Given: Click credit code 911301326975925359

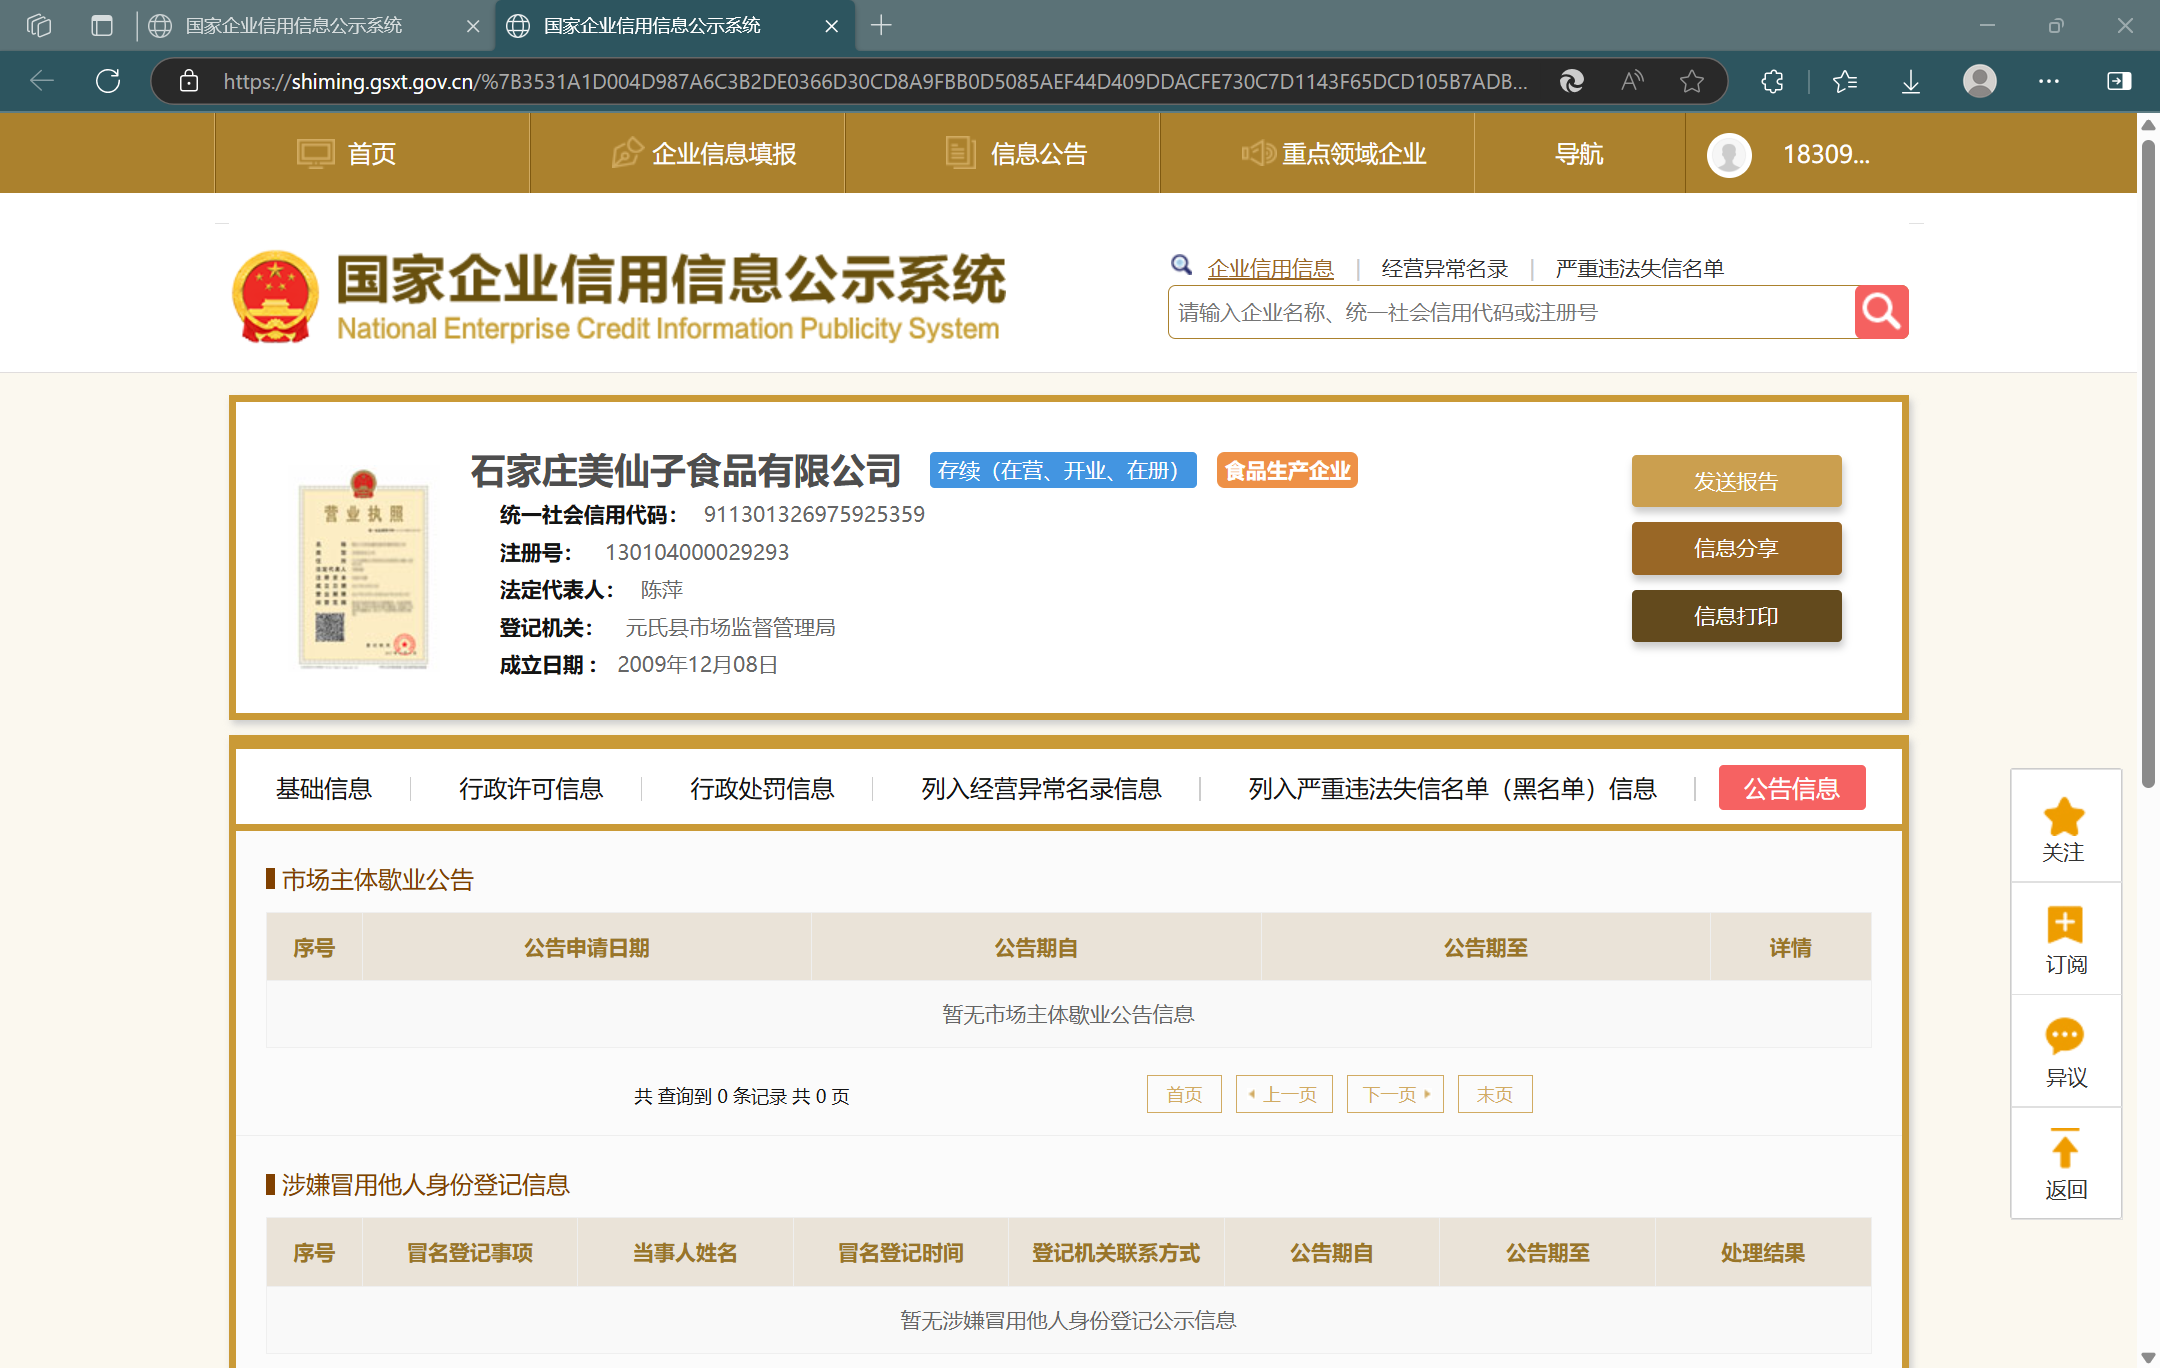Looking at the screenshot, I should pos(814,514).
